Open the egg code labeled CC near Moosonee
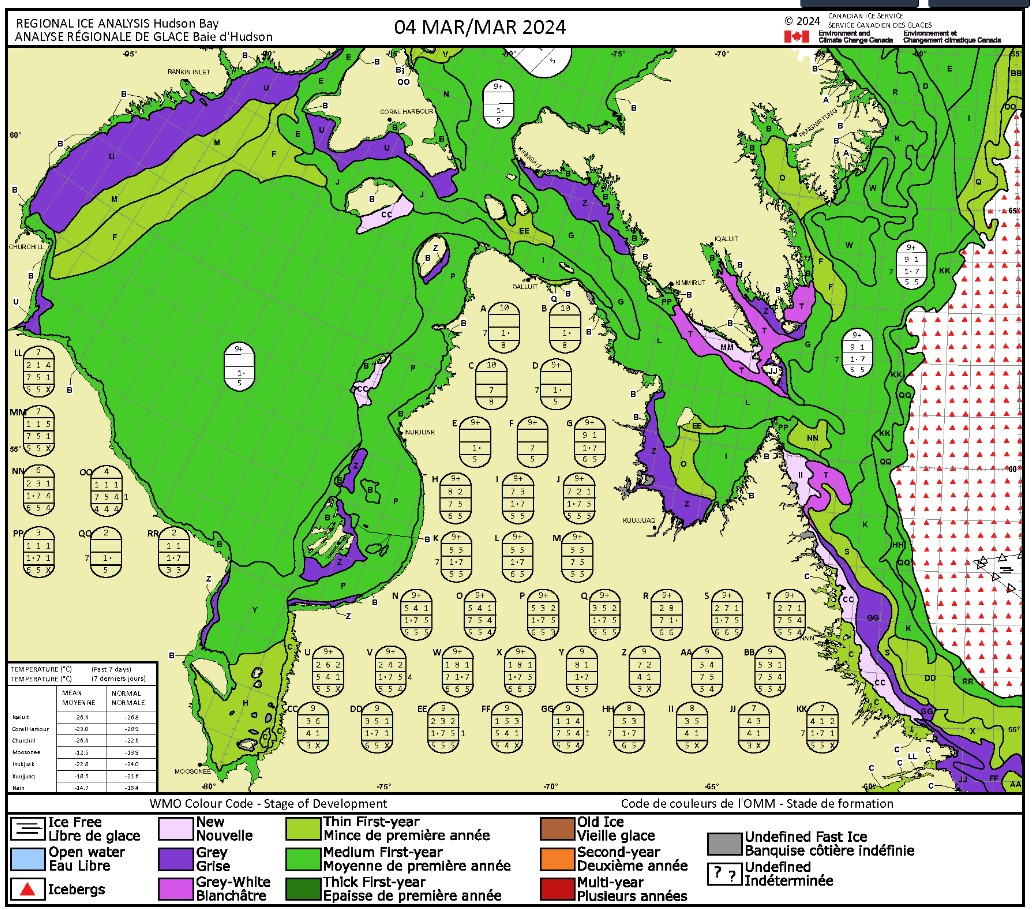This screenshot has width=1032, height=910. pyautogui.click(x=313, y=727)
